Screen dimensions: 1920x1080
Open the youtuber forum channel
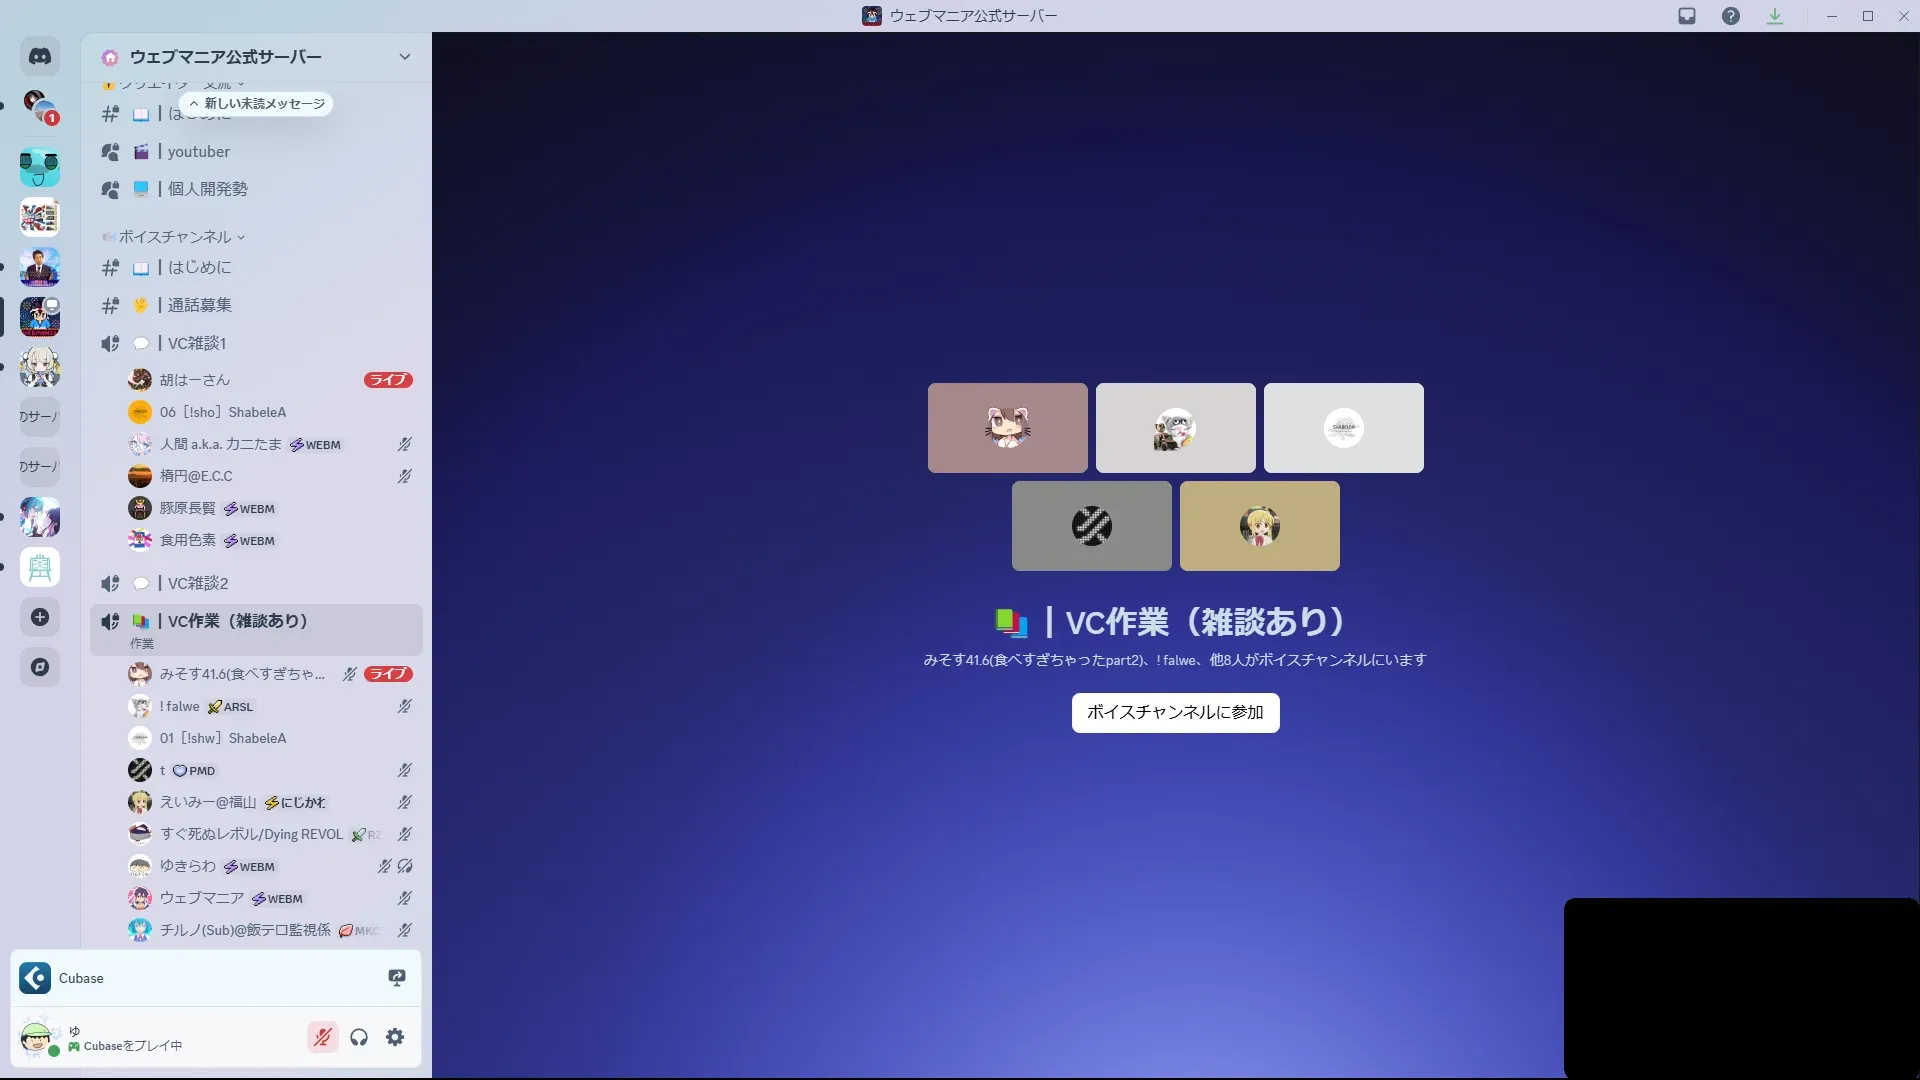(x=198, y=152)
